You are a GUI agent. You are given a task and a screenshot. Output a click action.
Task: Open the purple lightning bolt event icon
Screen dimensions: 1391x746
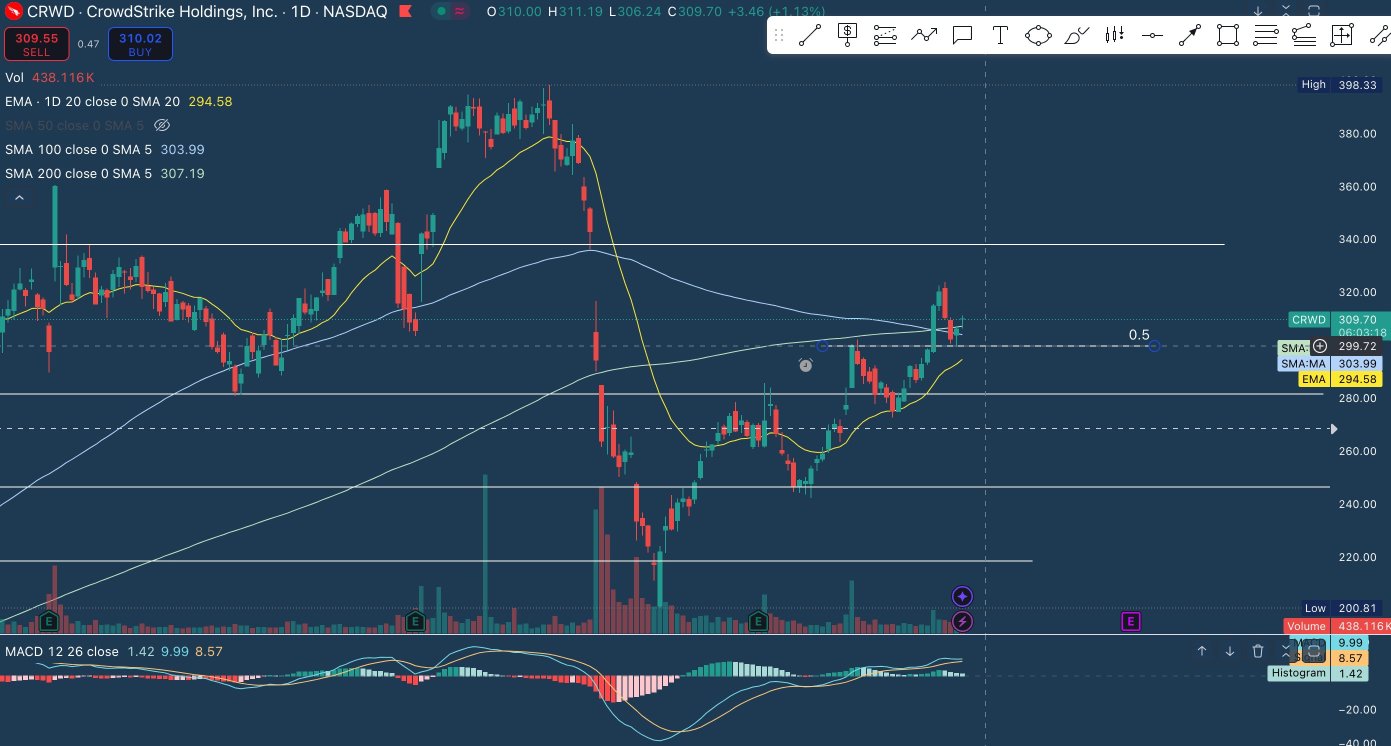point(962,622)
